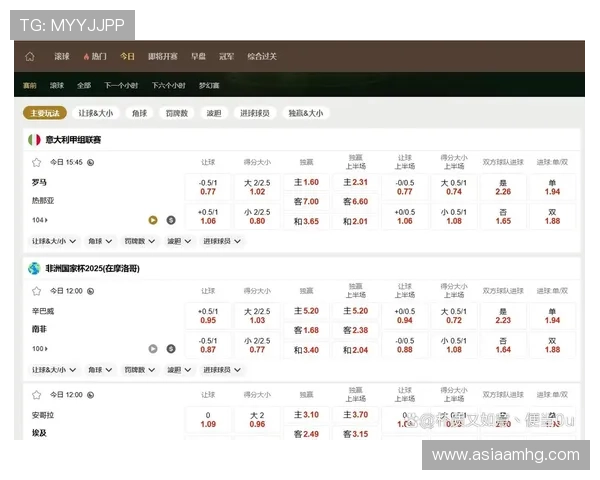Screen dimensions: 600x480
Task: Open the 综合过关 tab
Action: point(262,57)
